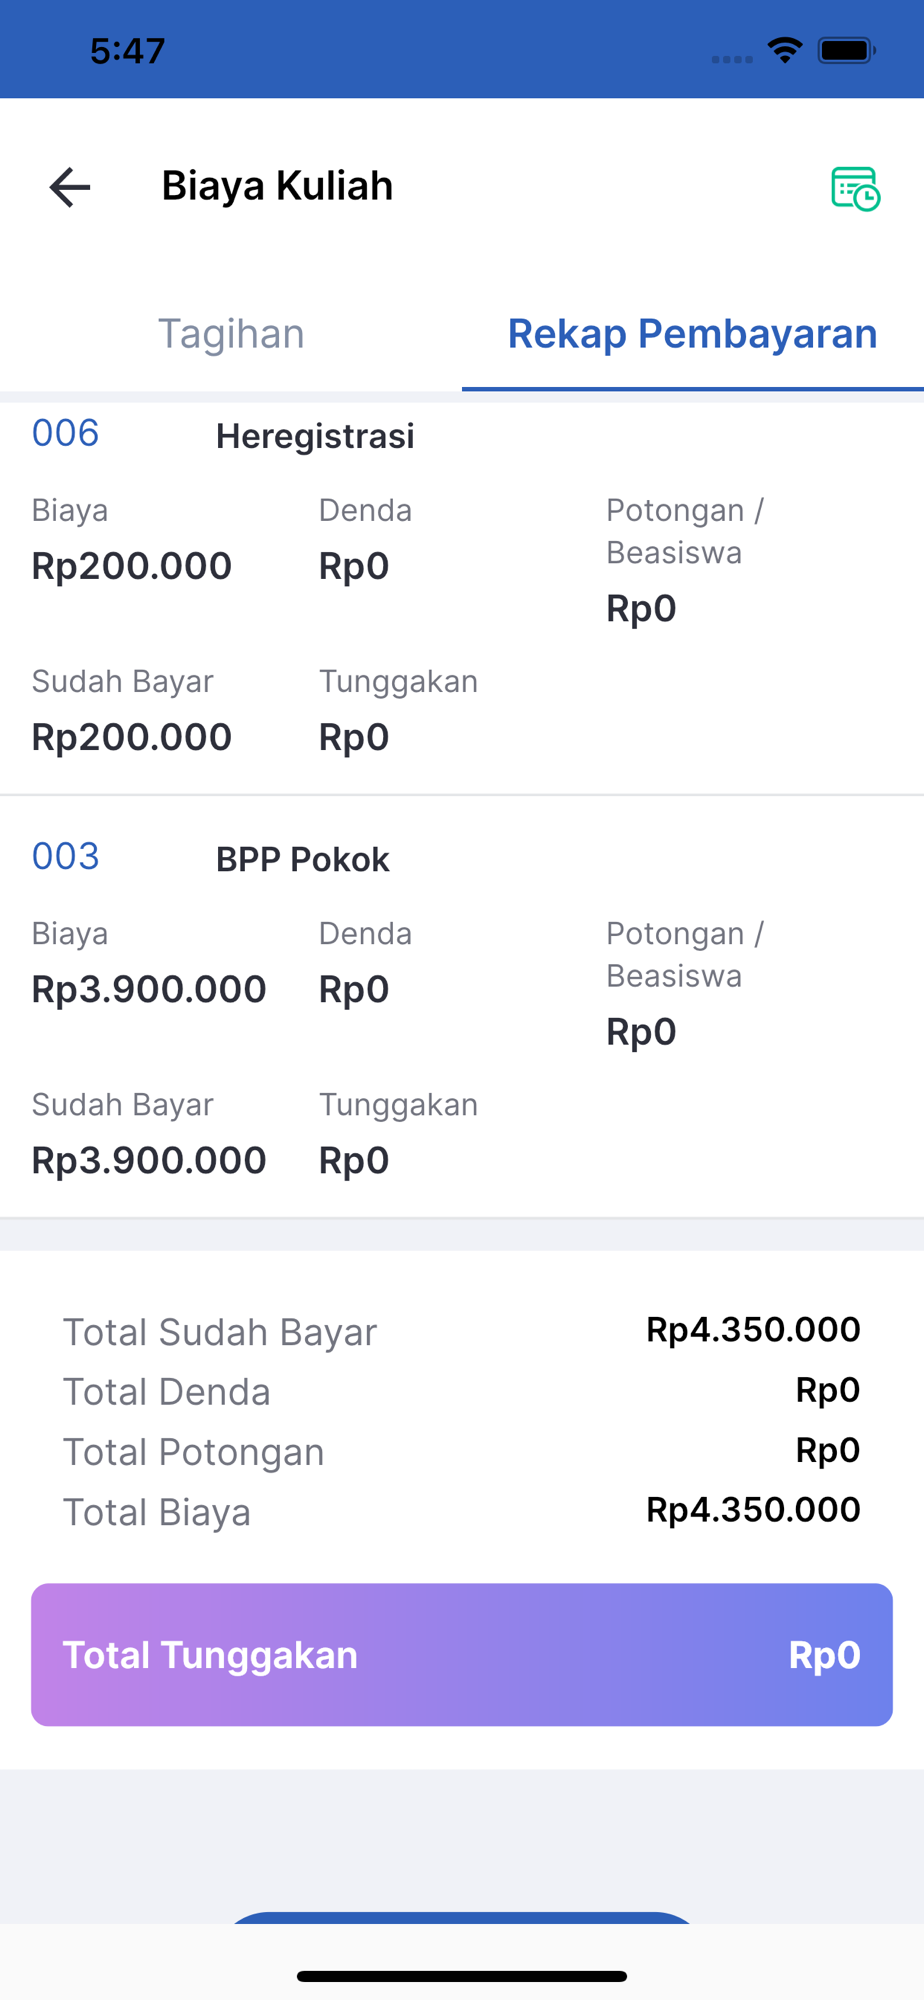
Task: Select the Rekap Pembayaran tab
Action: (693, 334)
